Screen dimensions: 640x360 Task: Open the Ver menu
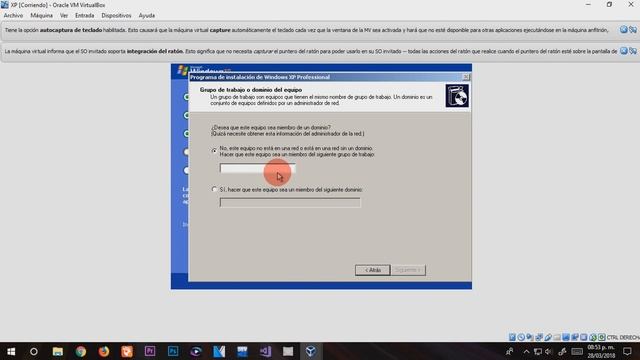click(64, 16)
